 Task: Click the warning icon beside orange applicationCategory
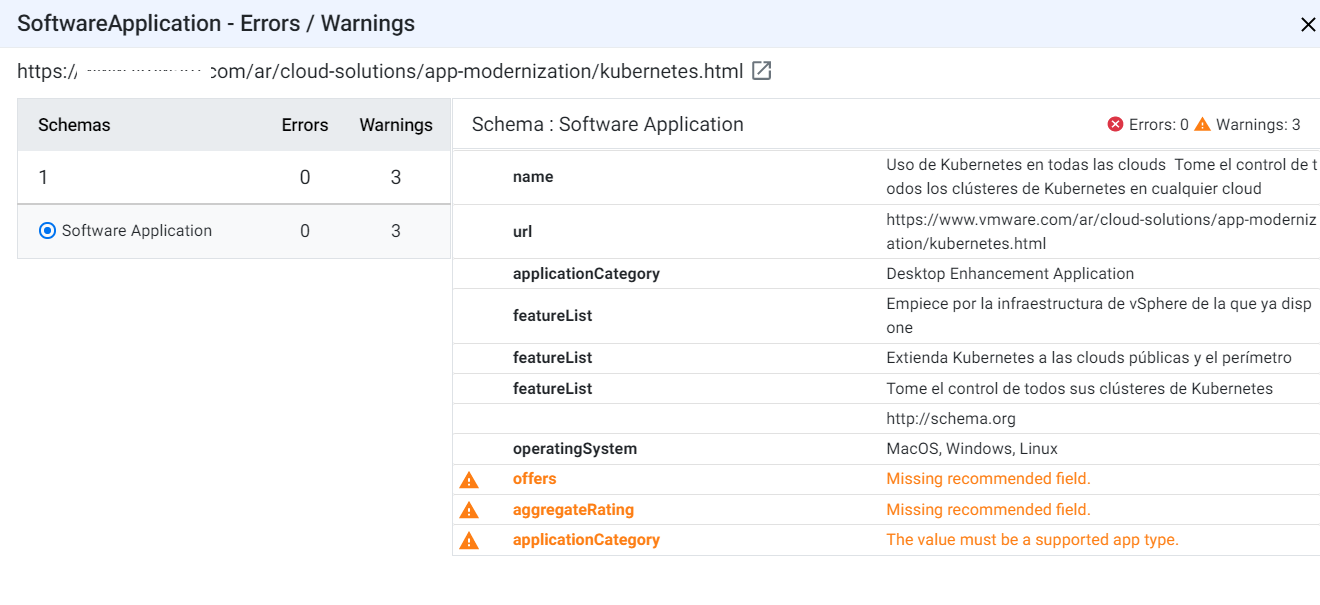click(x=469, y=541)
